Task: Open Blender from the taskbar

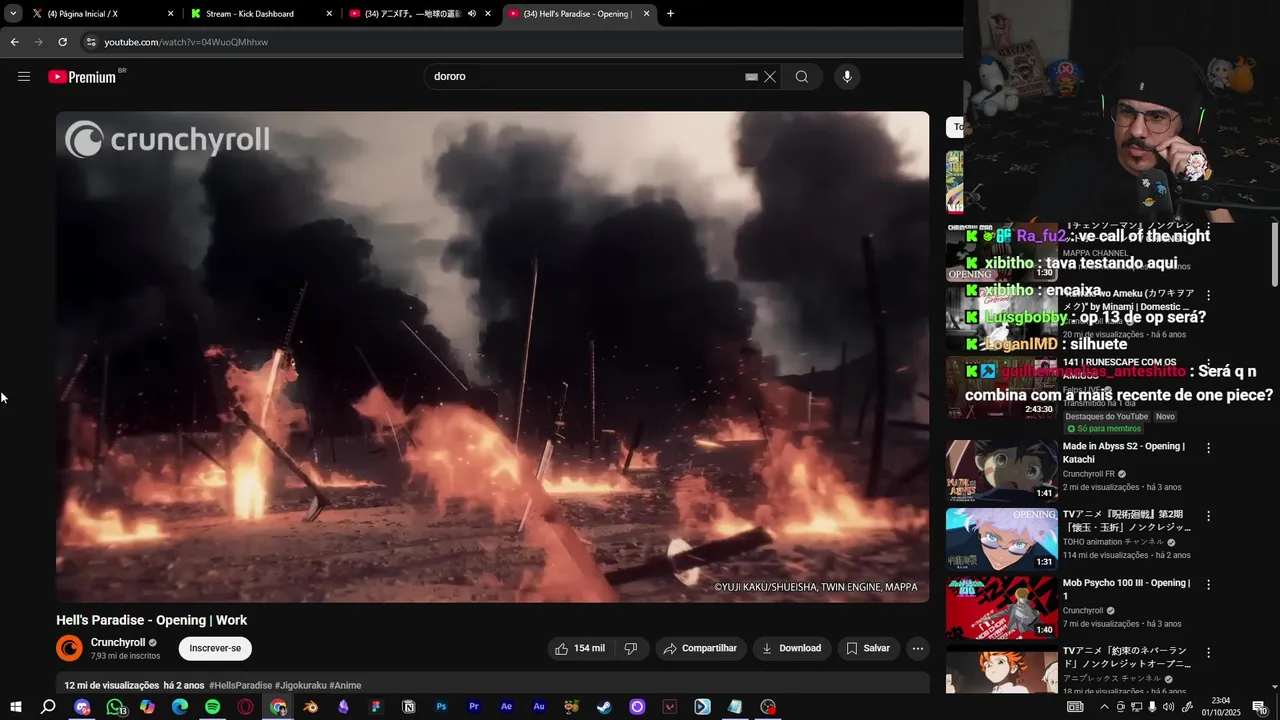Action: tap(311, 707)
